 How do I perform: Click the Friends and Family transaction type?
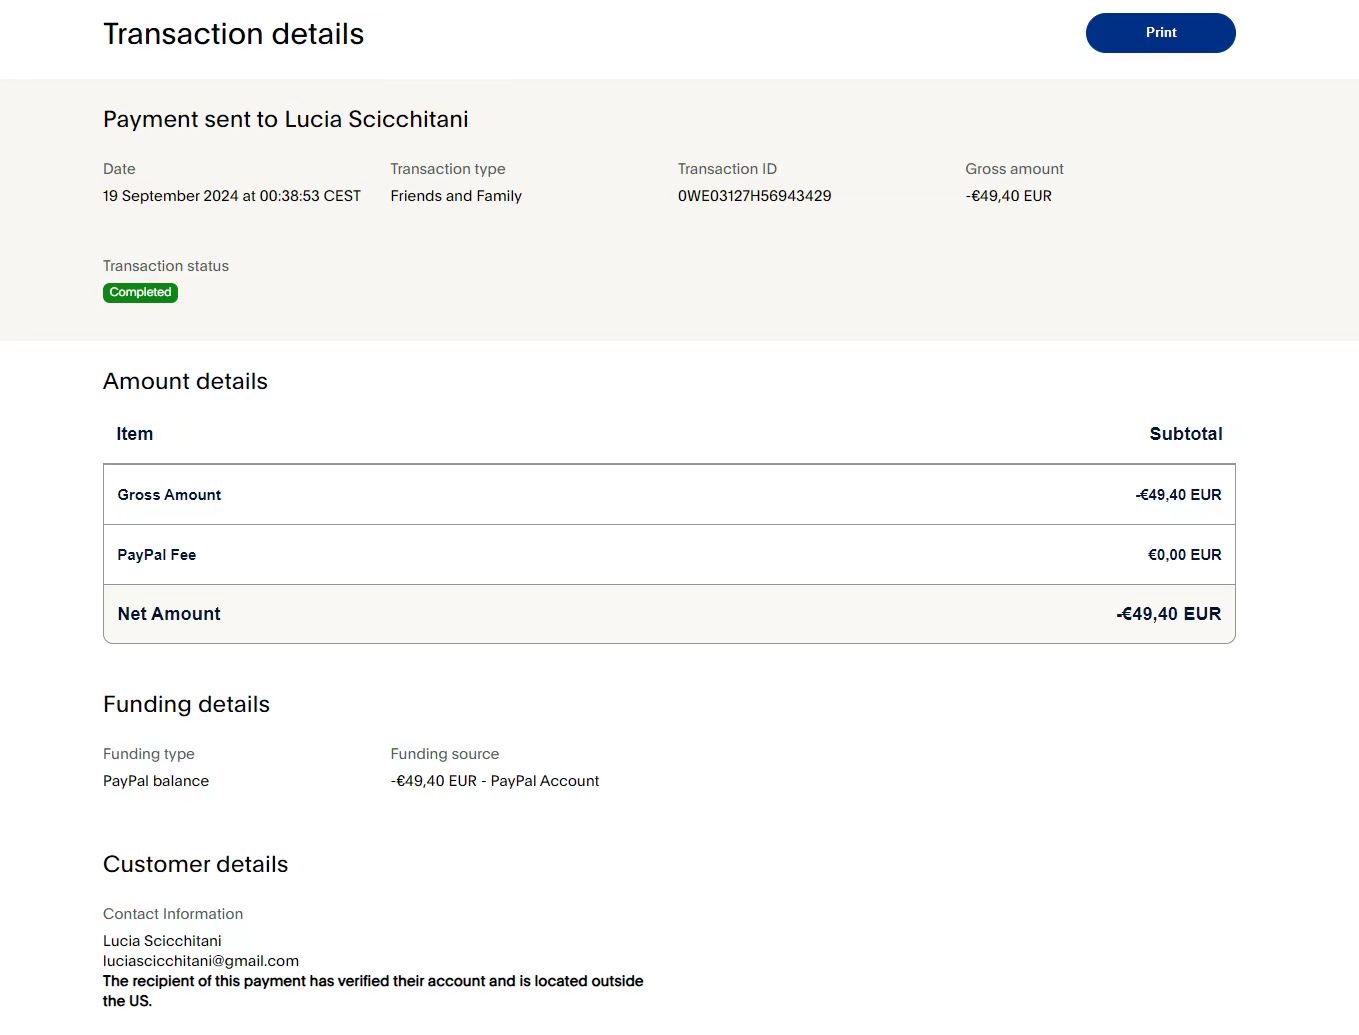pos(456,196)
